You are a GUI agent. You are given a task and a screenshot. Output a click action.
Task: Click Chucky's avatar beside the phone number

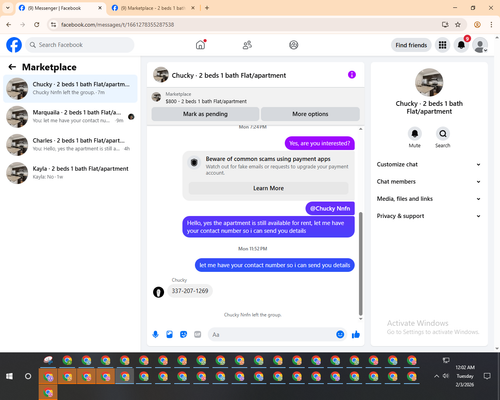point(158,292)
